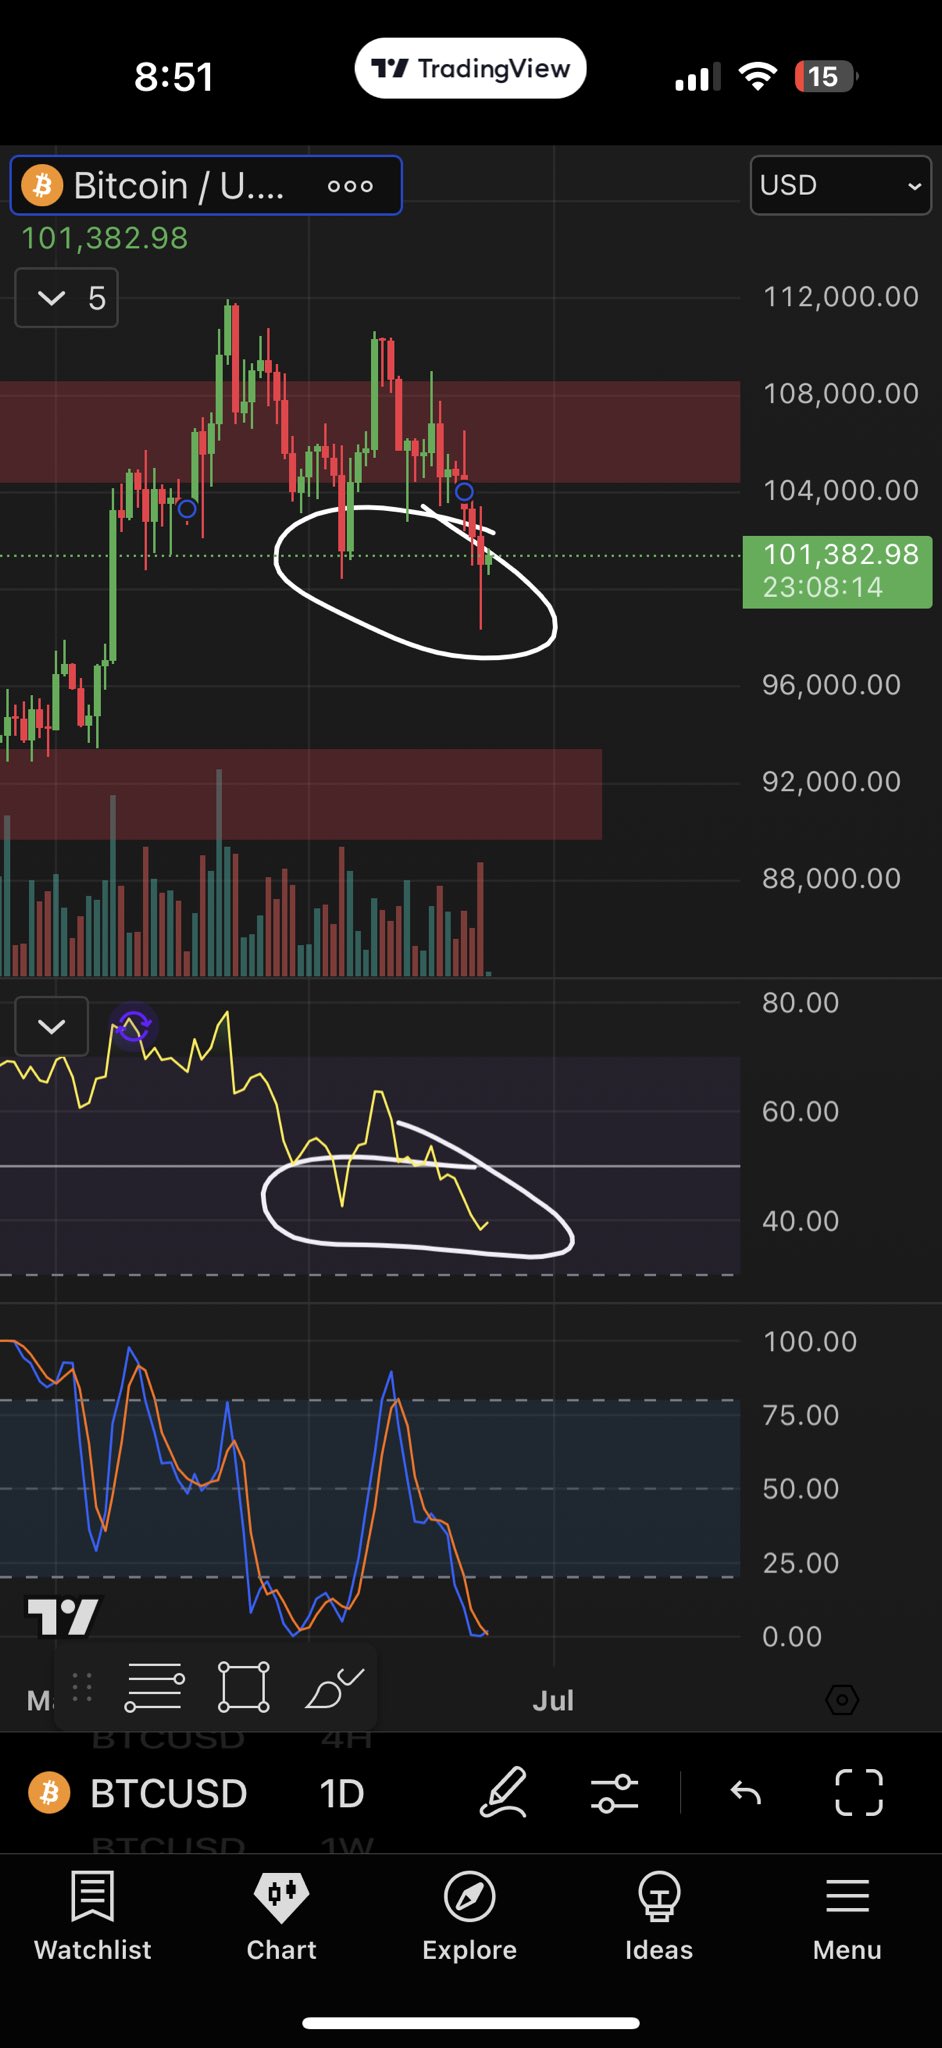Tap the green 101,382.98 price in the legend
This screenshot has height=2048, width=942.
[x=105, y=238]
